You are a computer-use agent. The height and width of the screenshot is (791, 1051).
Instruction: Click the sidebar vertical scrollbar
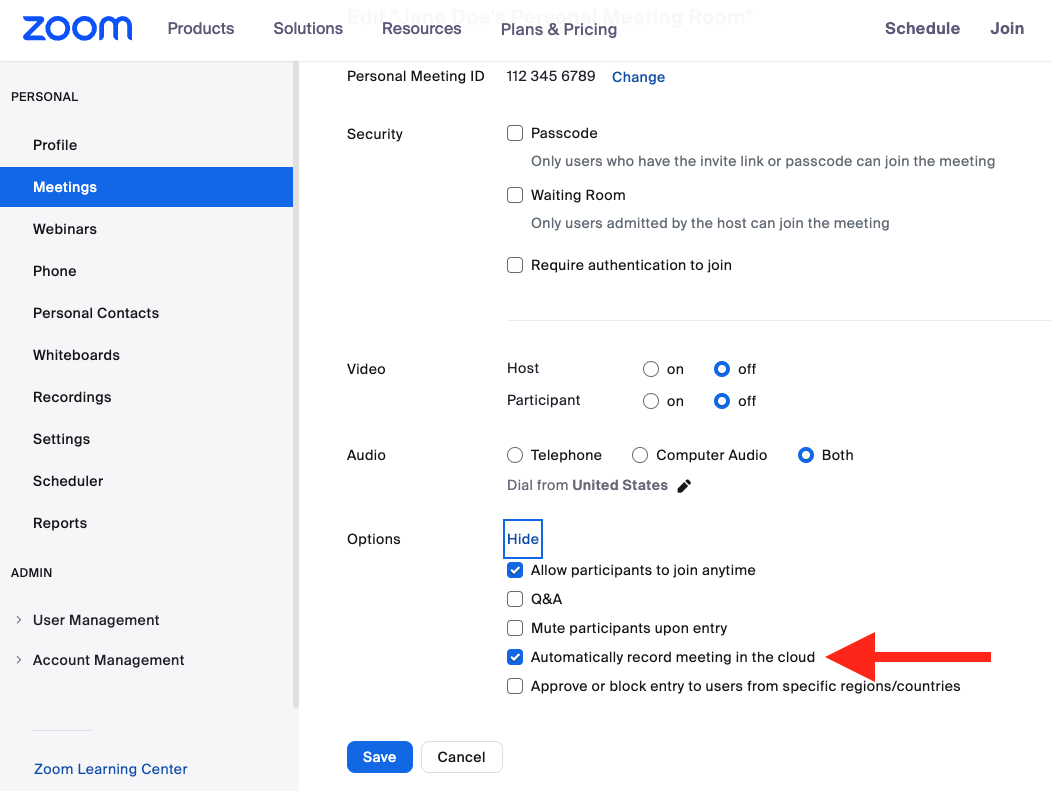point(295,380)
